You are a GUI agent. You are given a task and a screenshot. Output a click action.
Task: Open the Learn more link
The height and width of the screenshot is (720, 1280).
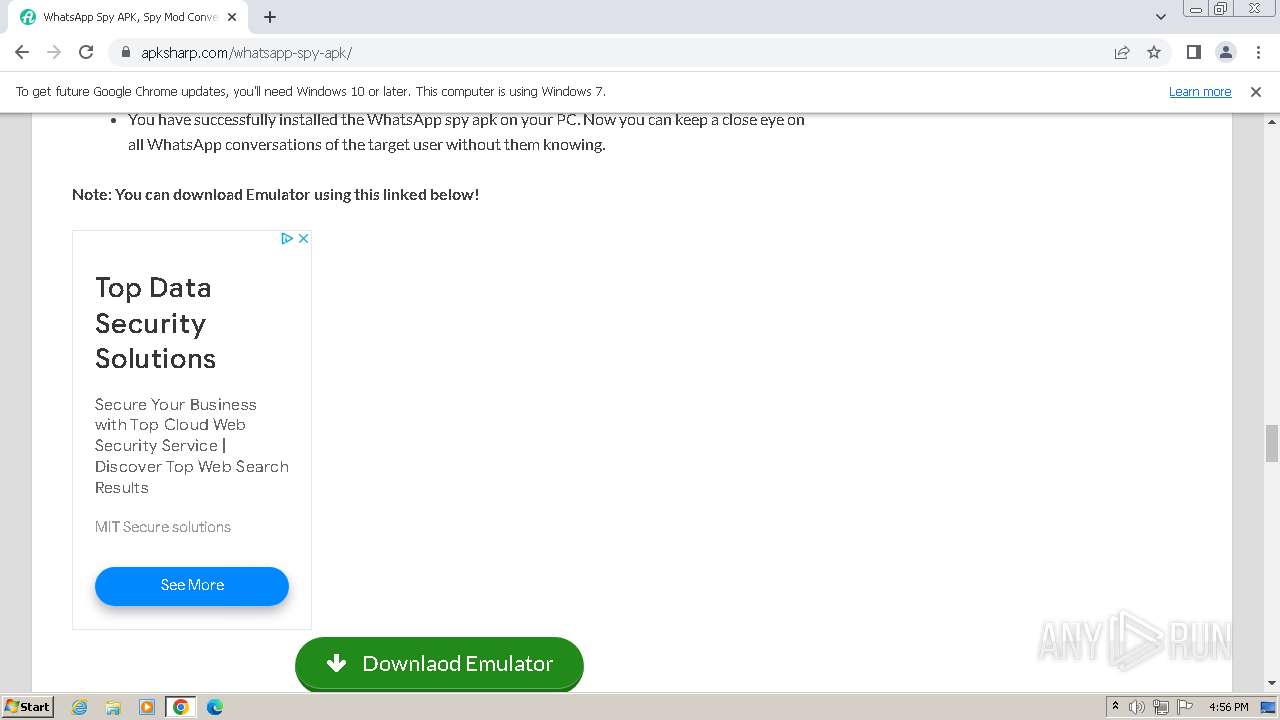click(x=1200, y=91)
